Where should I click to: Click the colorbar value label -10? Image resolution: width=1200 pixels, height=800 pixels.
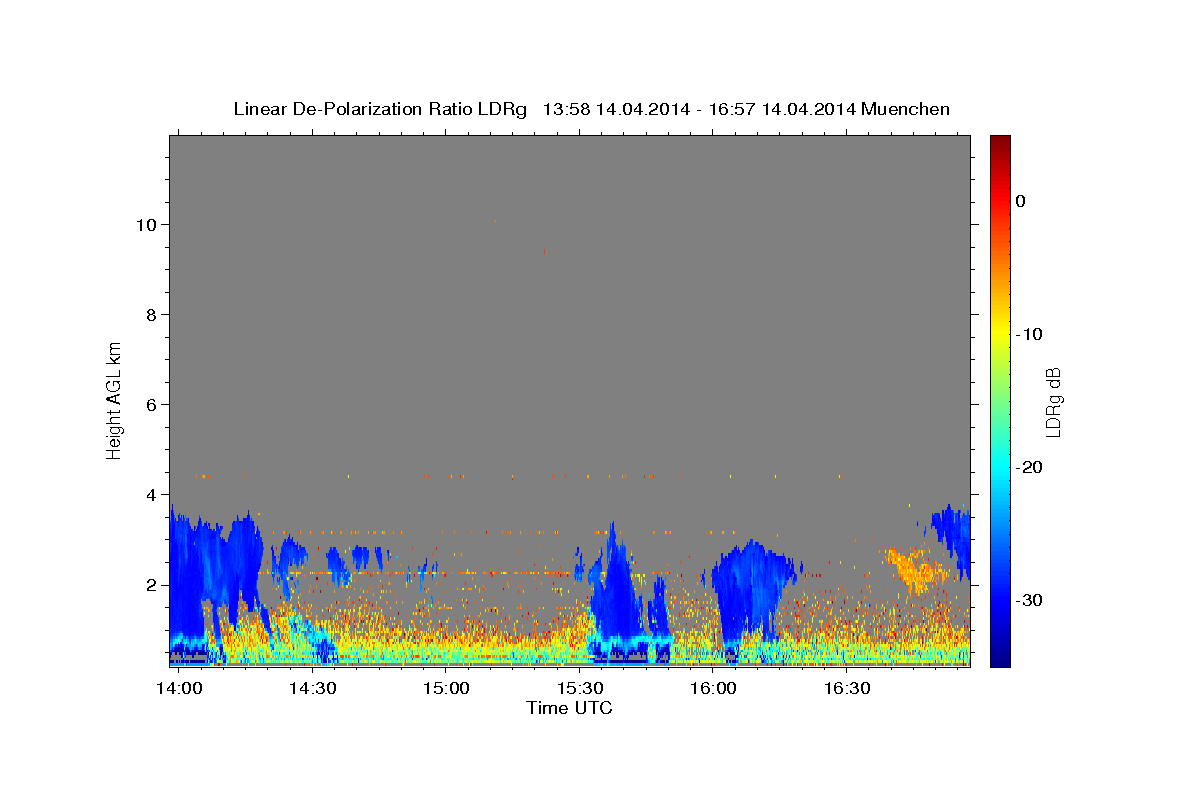point(1030,334)
